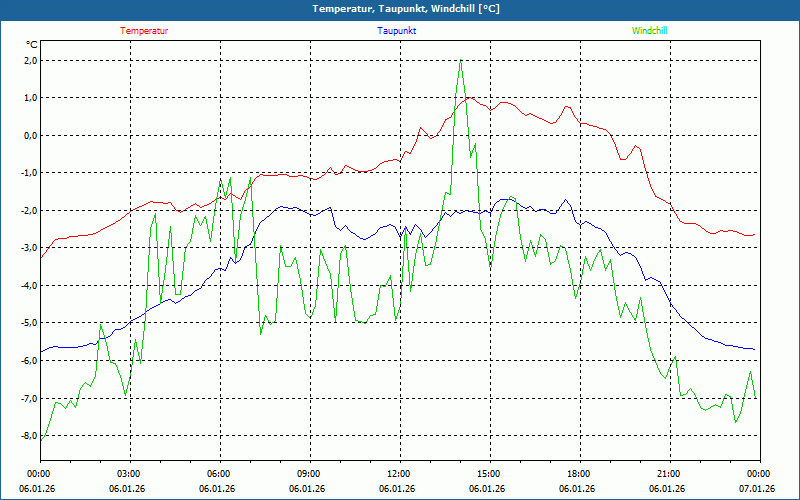This screenshot has height=500, width=800.
Task: Click the positive 1,0 y-axis label
Action: (x=29, y=98)
